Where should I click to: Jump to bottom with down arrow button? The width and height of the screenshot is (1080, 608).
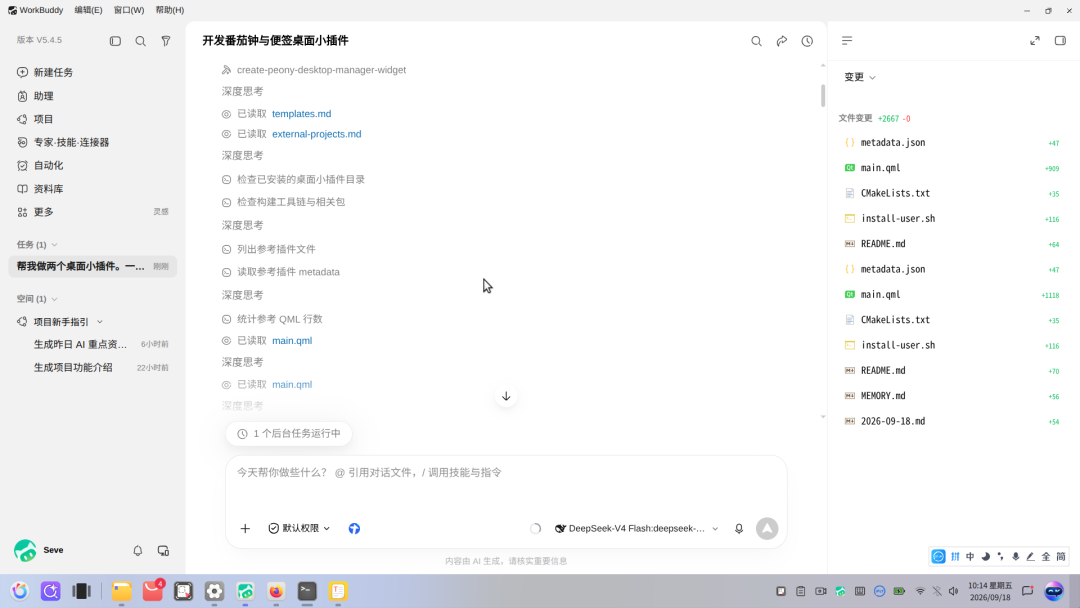click(x=506, y=397)
